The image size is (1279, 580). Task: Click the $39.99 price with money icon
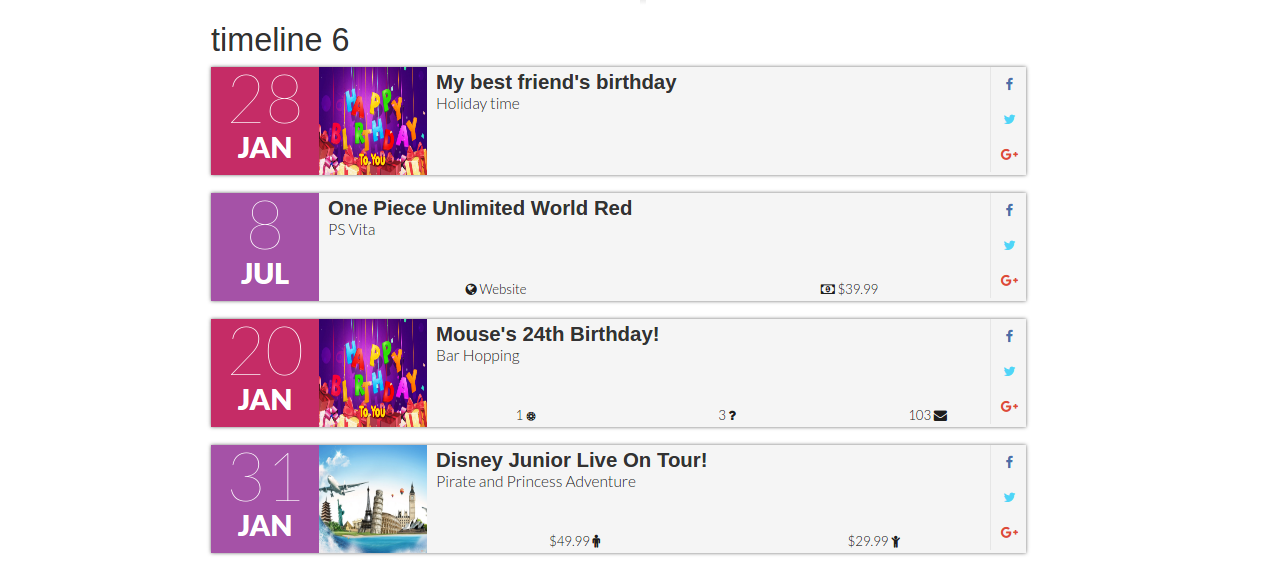(x=849, y=289)
